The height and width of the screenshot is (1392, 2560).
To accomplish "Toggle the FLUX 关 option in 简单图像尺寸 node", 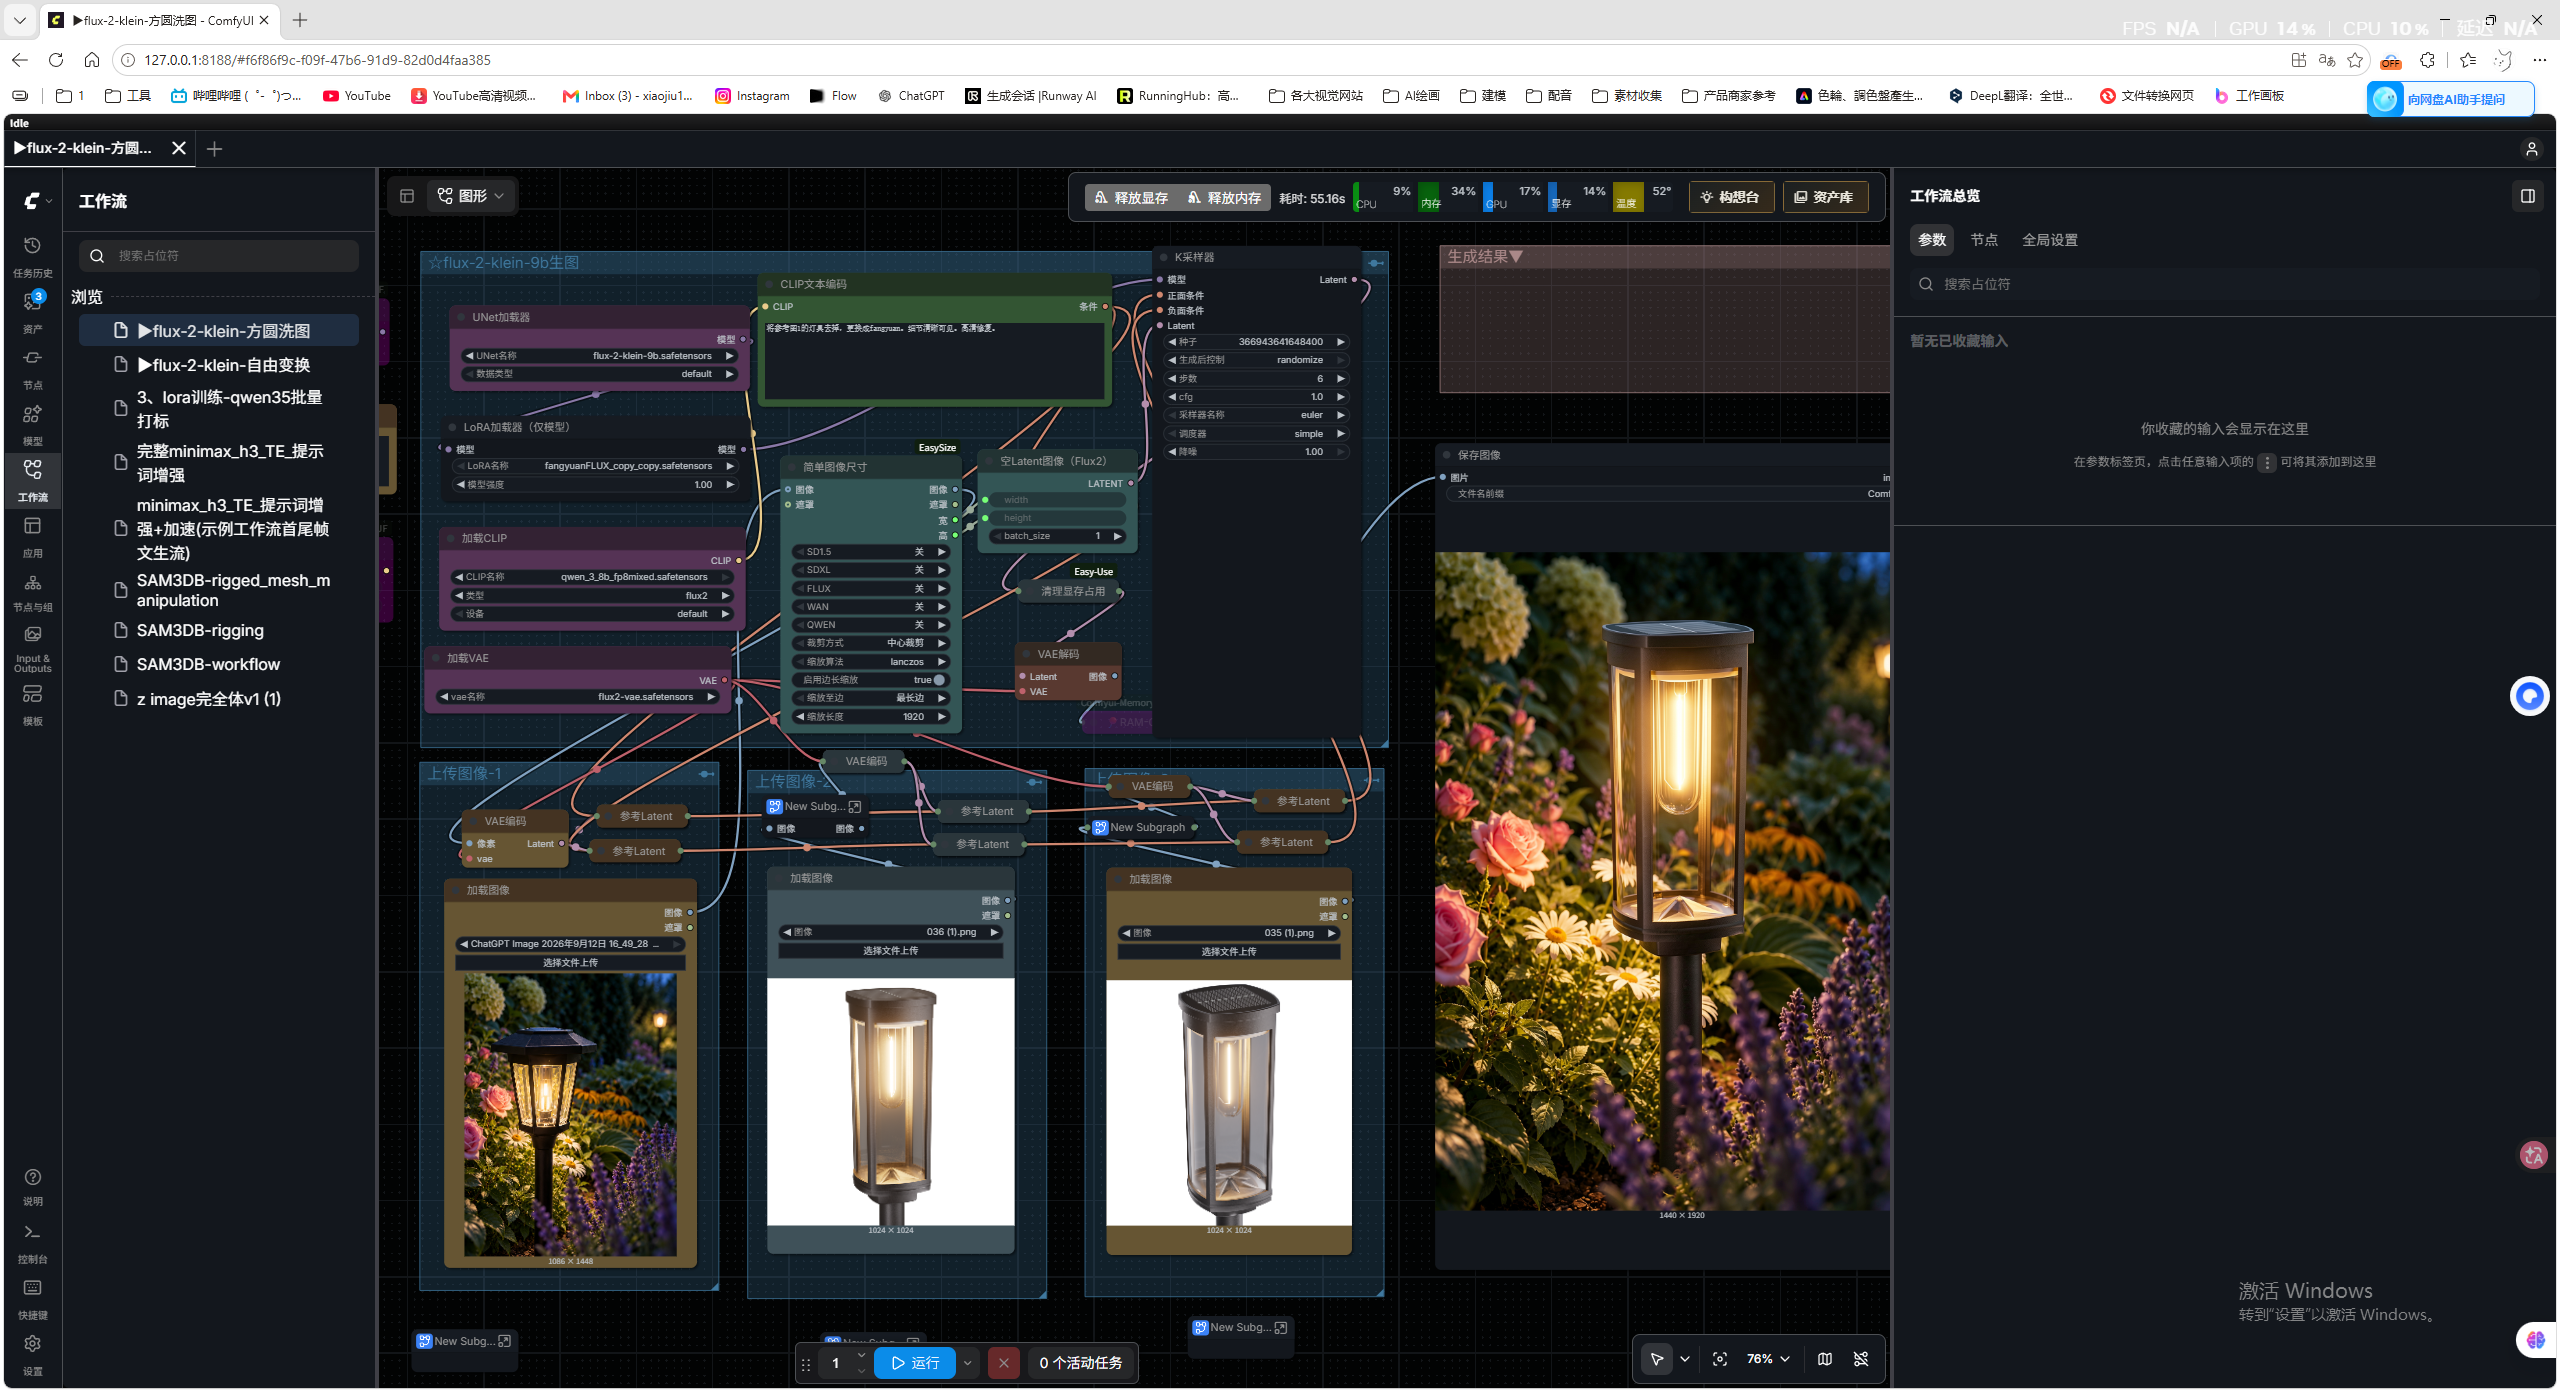I will [871, 589].
